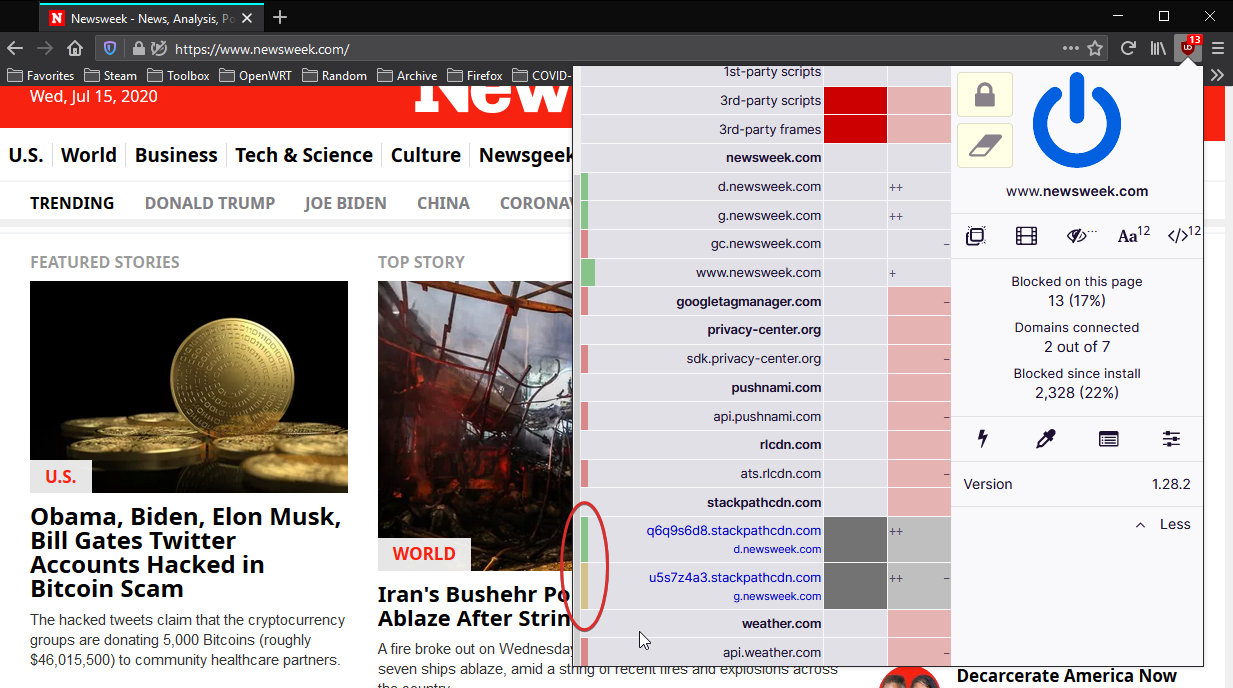Image resolution: width=1233 pixels, height=688 pixels.
Task: Revert firewall changes with the eraser
Action: click(x=985, y=146)
